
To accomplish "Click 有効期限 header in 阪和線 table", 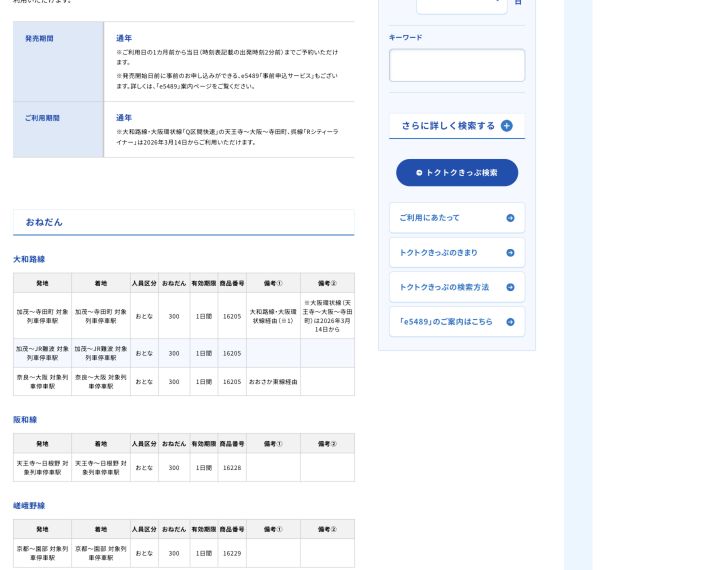I will [204, 444].
